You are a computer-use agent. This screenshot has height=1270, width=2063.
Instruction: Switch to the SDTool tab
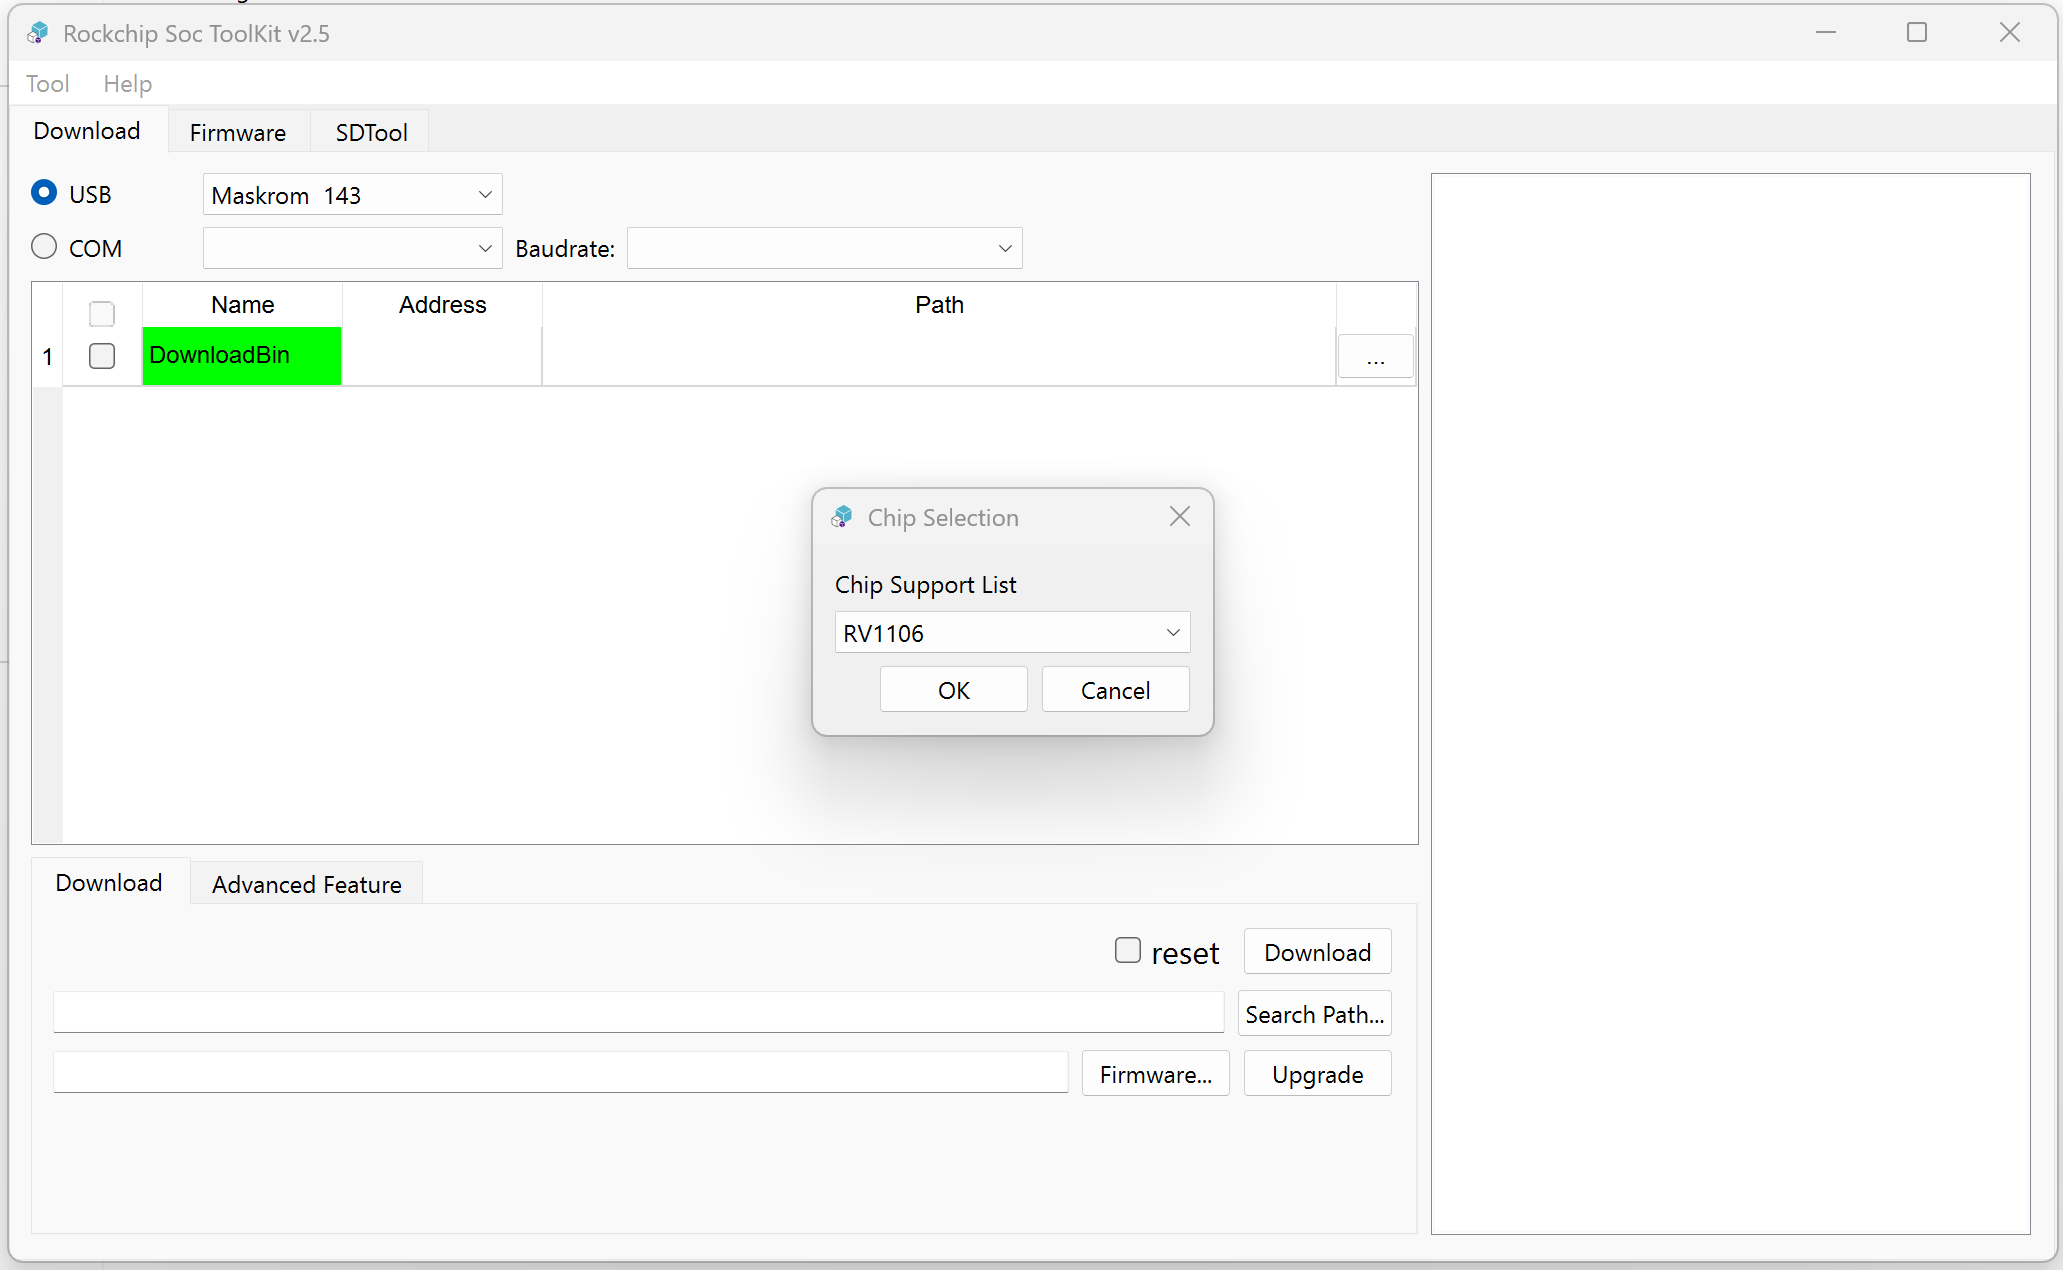coord(369,131)
